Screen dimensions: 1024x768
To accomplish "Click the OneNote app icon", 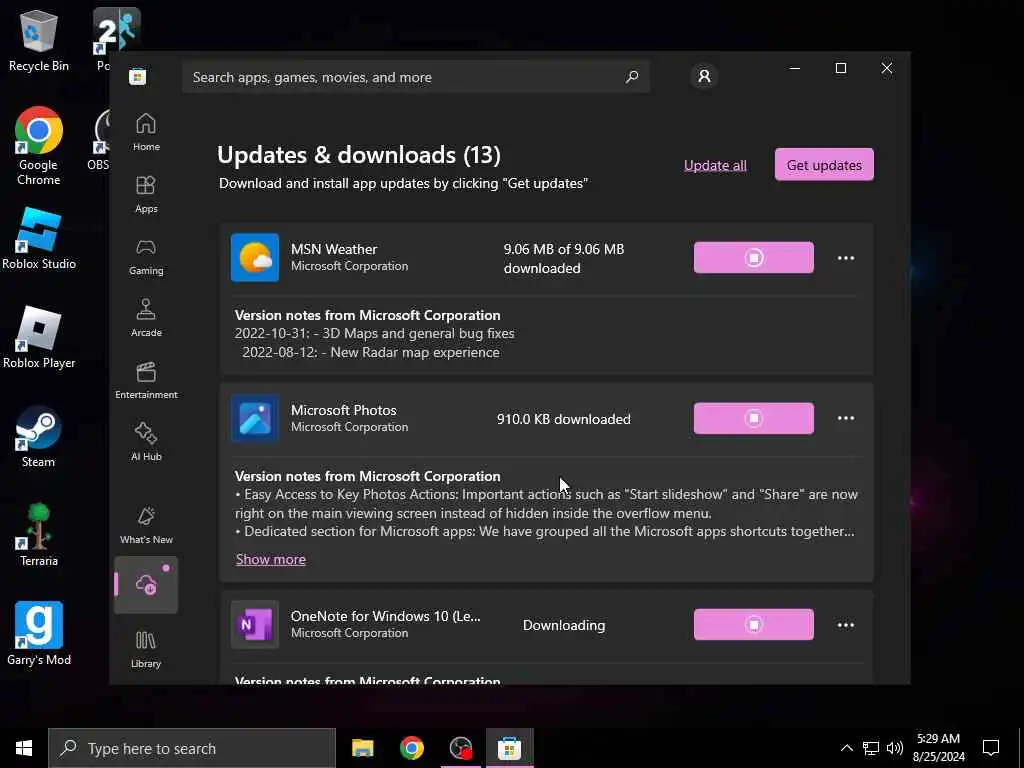I will (x=255, y=624).
